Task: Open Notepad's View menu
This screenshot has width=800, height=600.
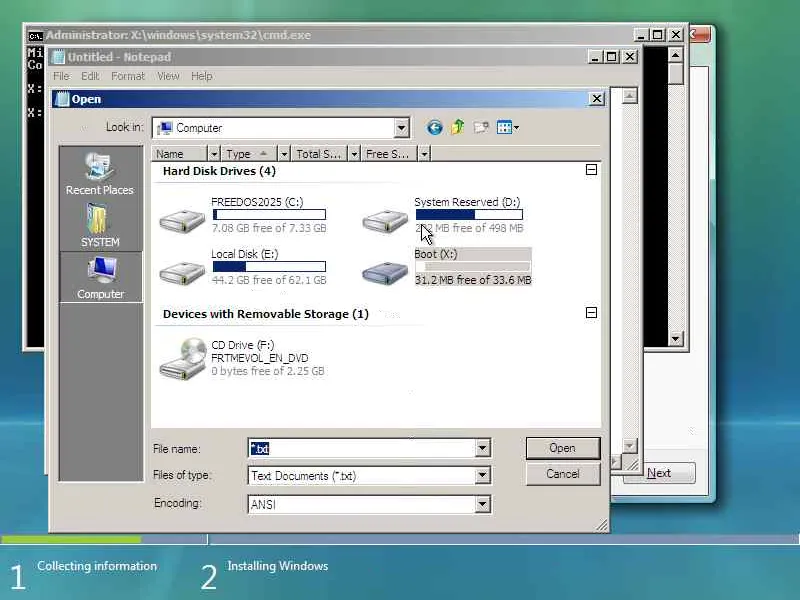Action: [168, 76]
